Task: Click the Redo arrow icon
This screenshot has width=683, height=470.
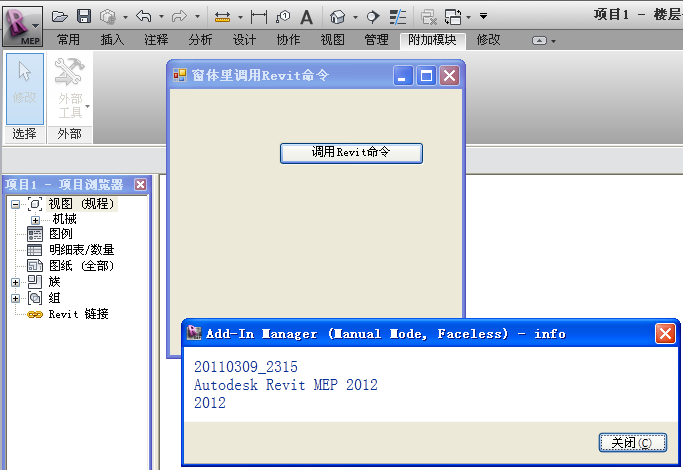Action: coord(179,17)
